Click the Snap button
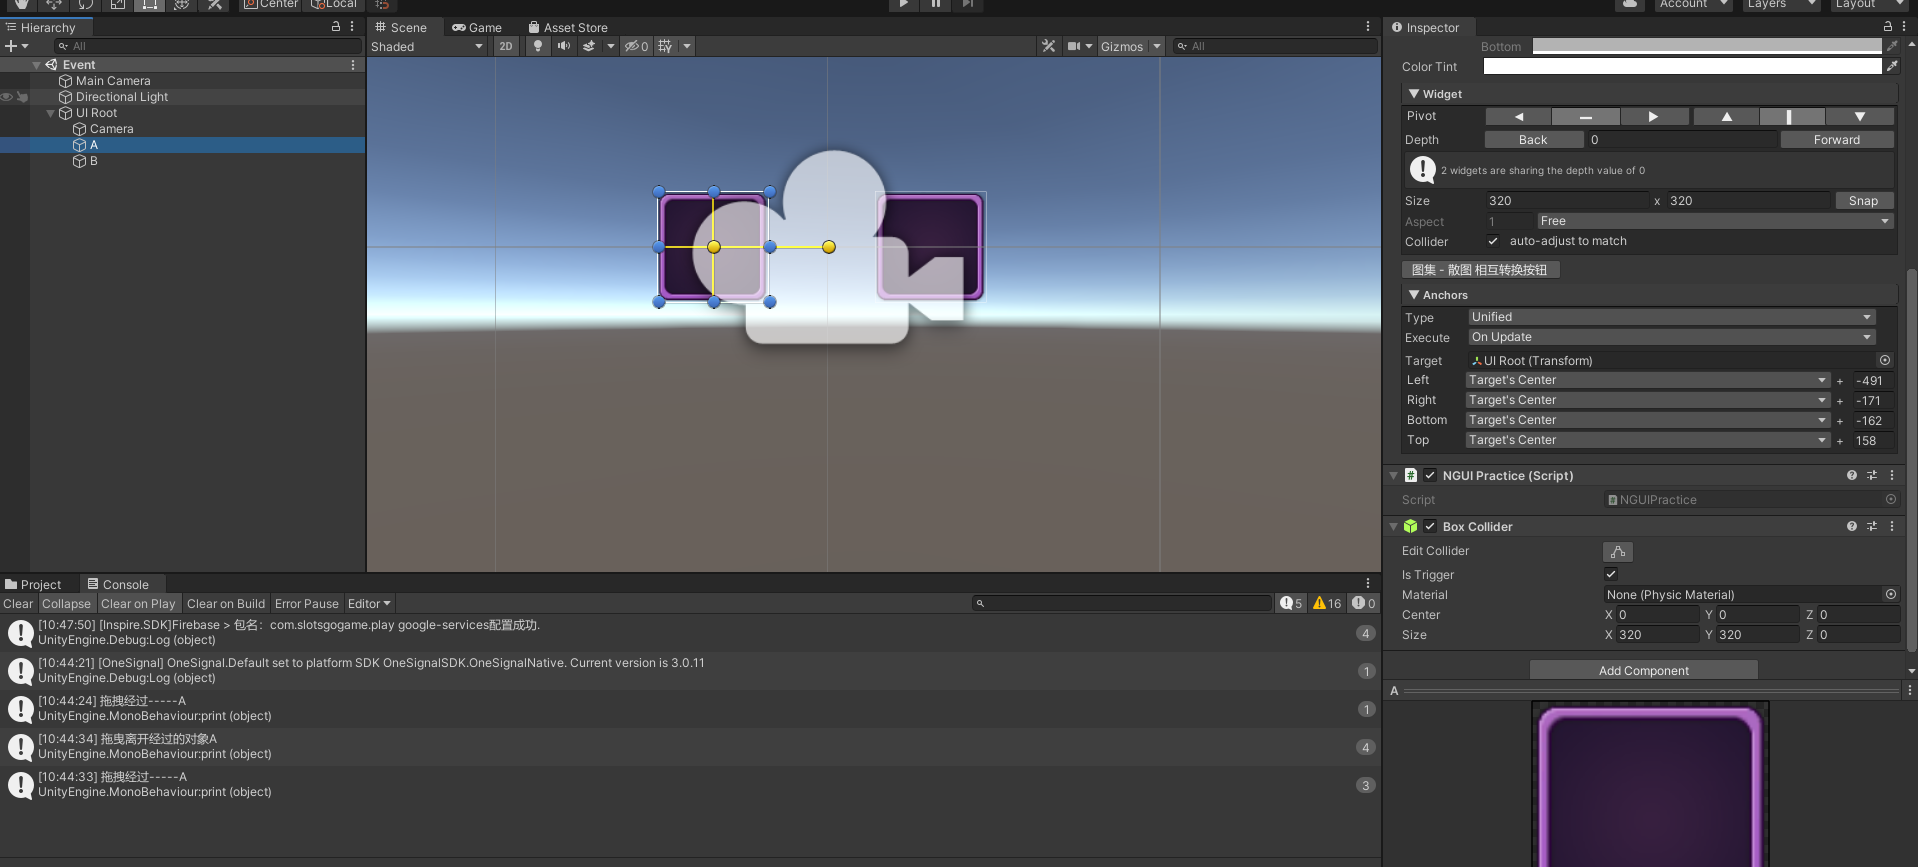 tap(1863, 201)
